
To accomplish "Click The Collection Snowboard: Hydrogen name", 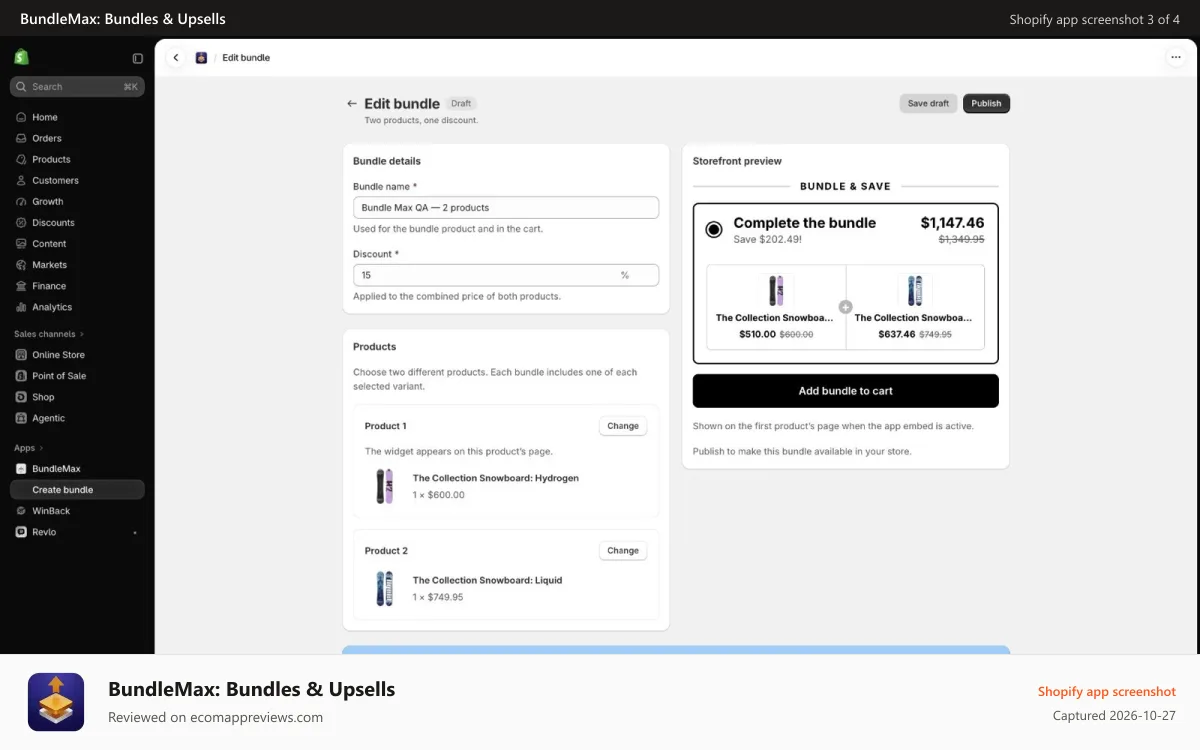I will [496, 478].
